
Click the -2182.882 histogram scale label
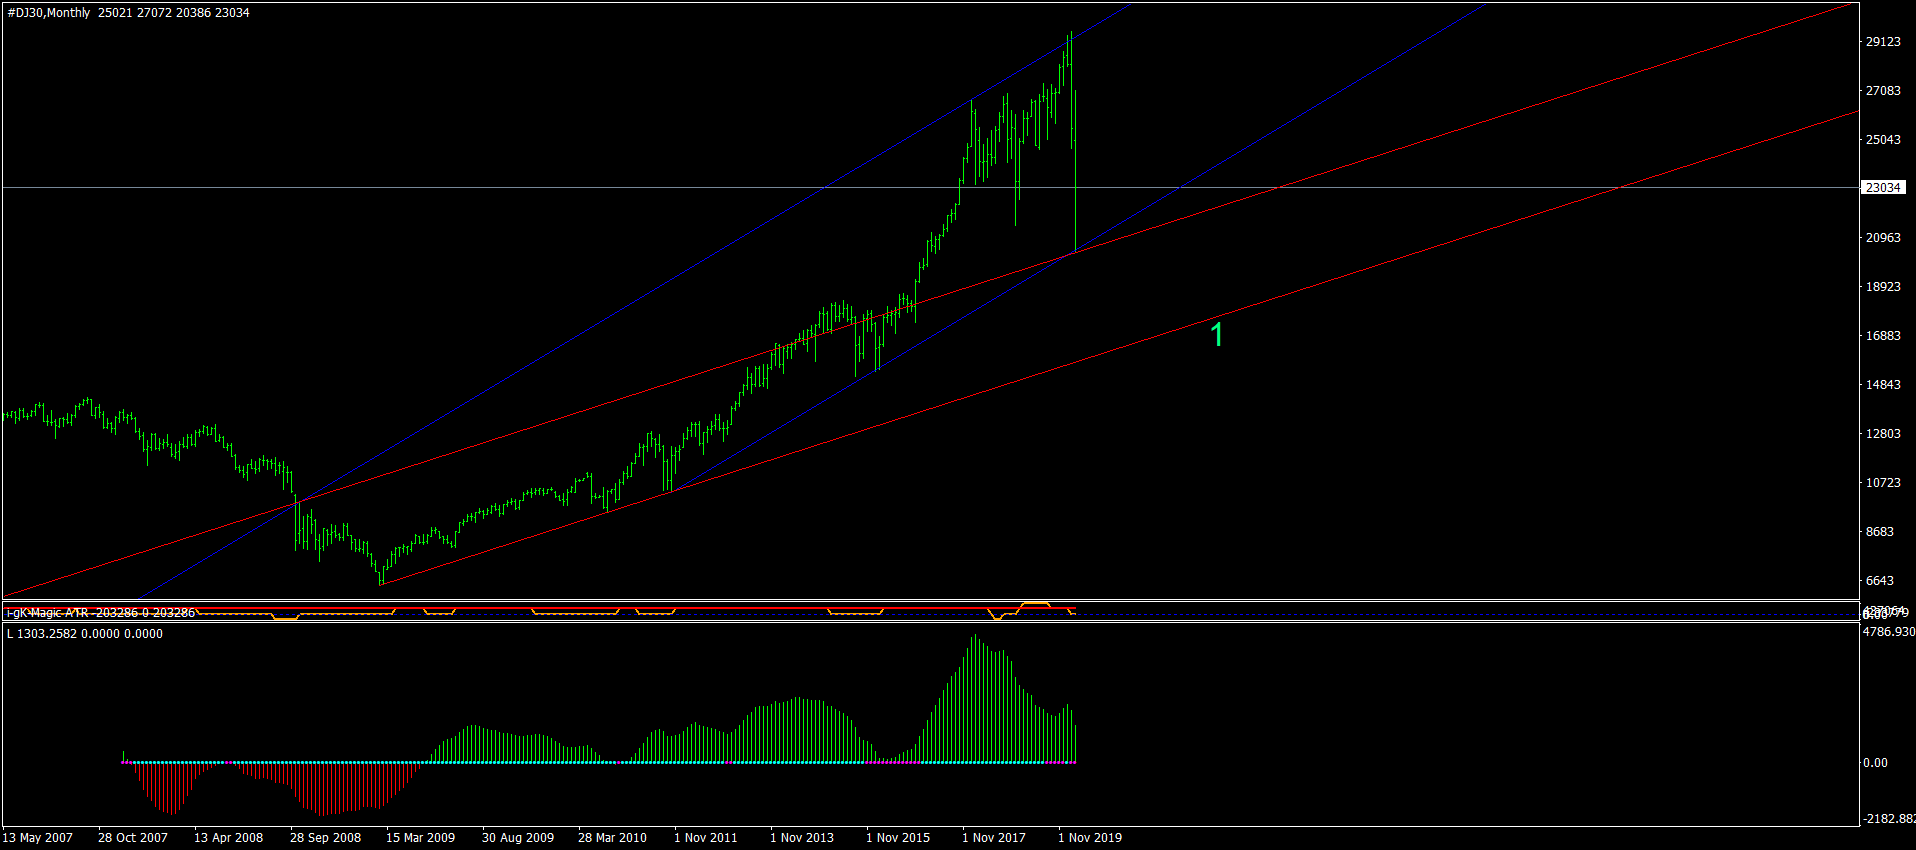tap(1889, 819)
